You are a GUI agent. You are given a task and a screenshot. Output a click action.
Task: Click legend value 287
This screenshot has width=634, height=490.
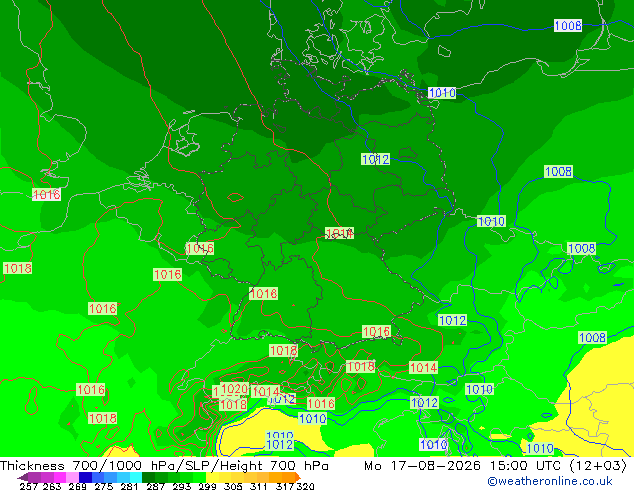[x=155, y=486]
